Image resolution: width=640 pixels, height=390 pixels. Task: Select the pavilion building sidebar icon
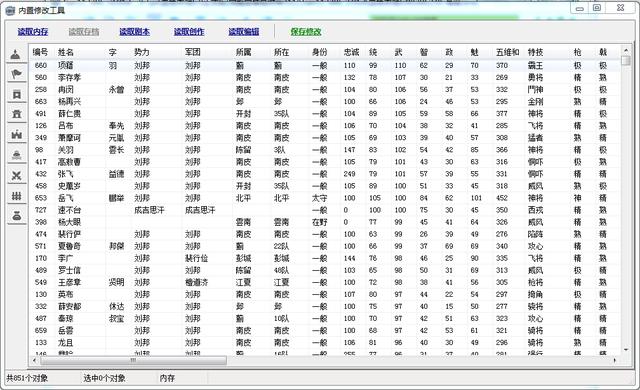point(16,115)
